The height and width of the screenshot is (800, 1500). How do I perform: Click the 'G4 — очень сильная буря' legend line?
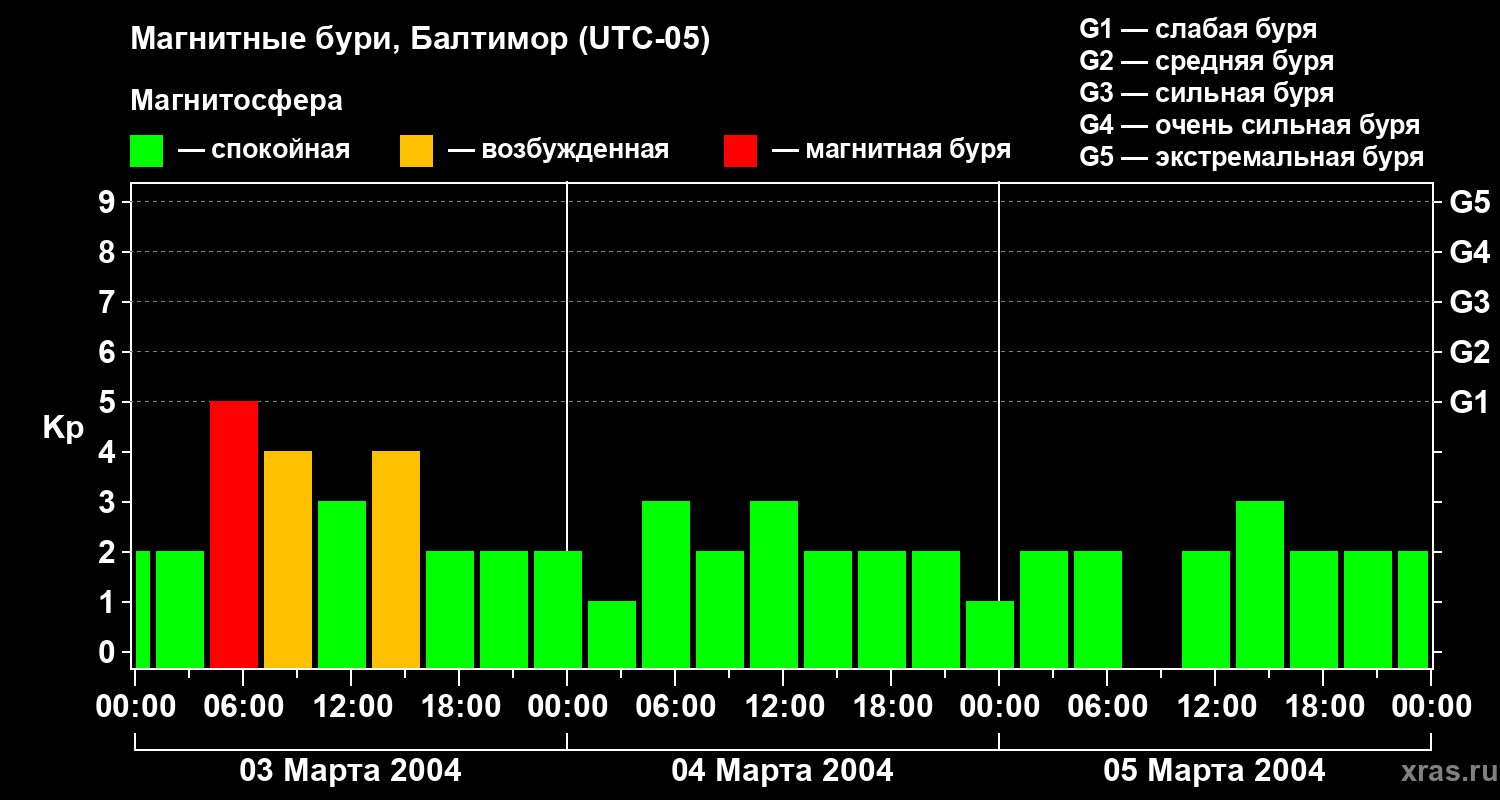coord(1250,125)
